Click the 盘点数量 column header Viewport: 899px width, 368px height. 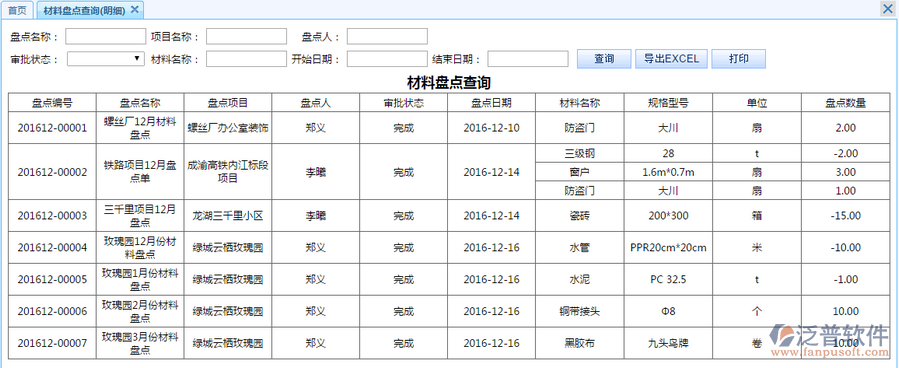pyautogui.click(x=846, y=103)
